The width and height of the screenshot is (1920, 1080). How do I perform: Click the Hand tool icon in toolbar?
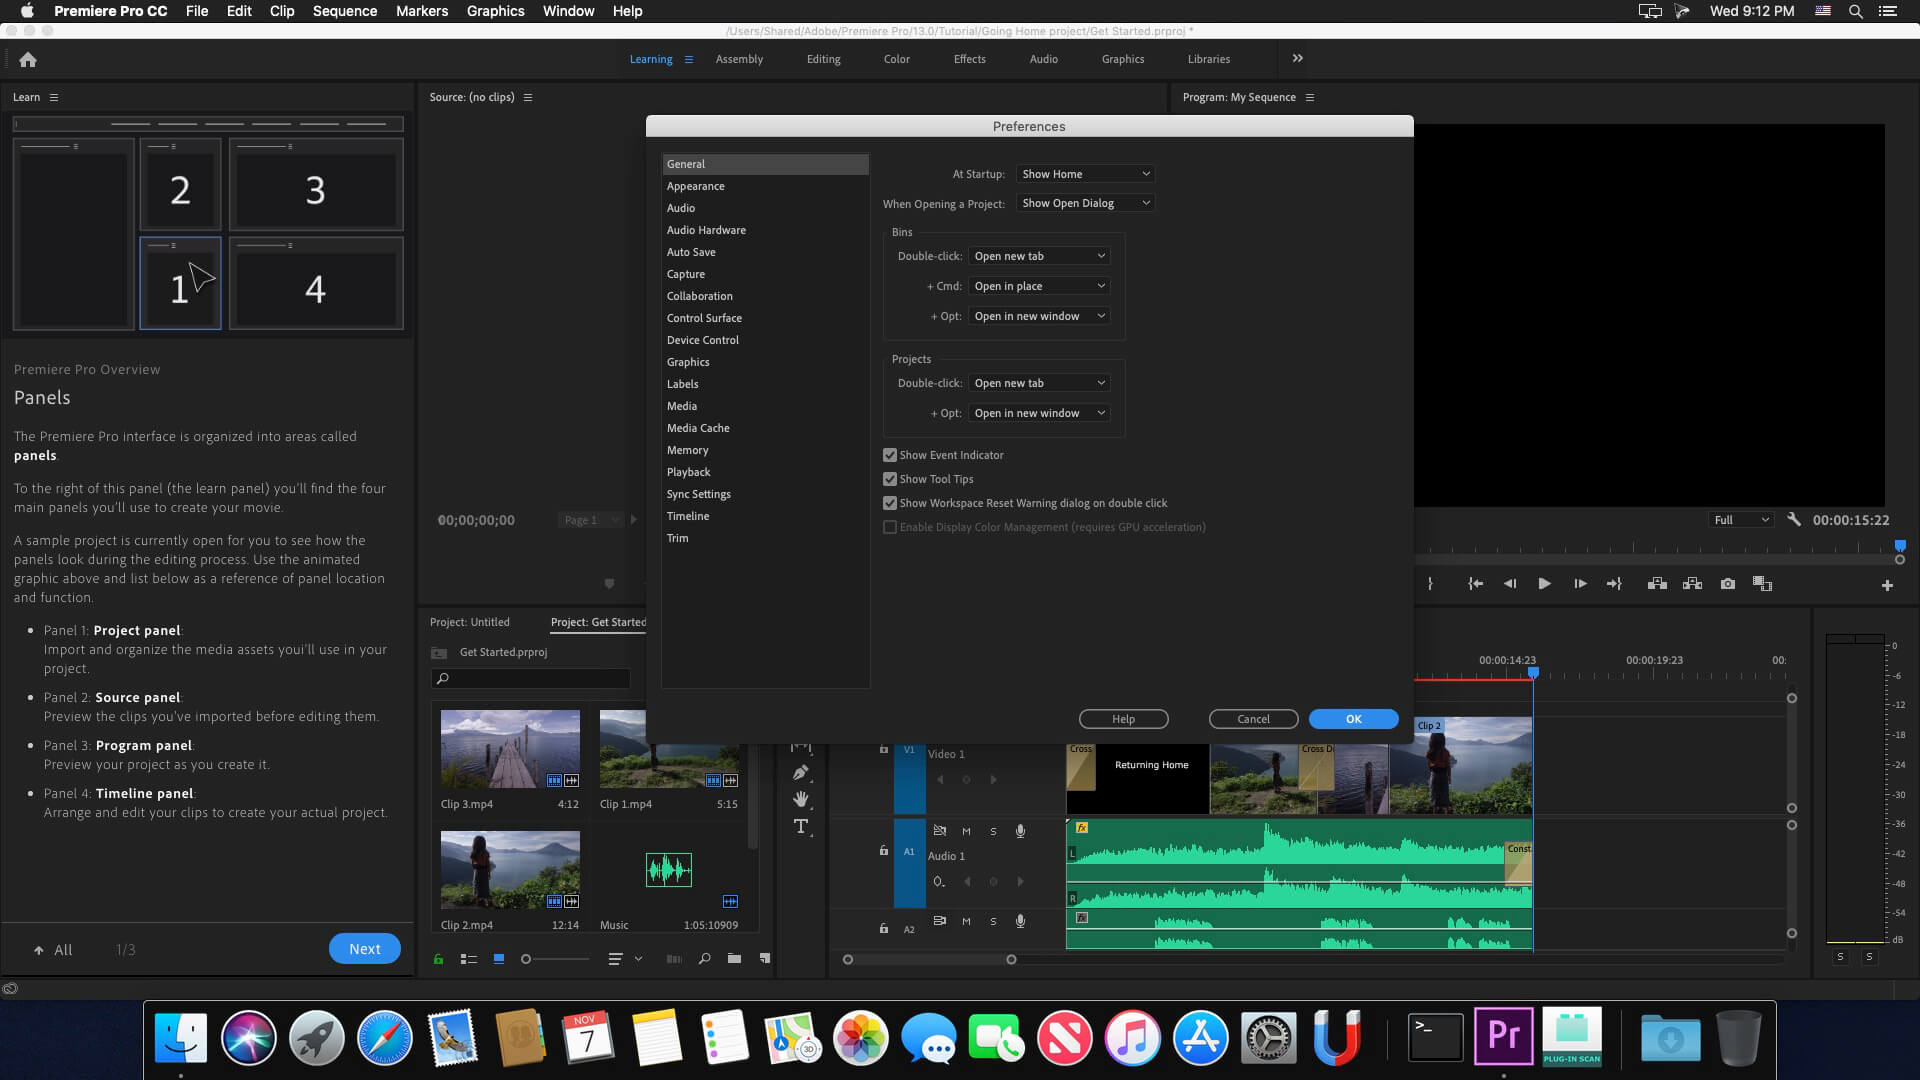tap(800, 800)
